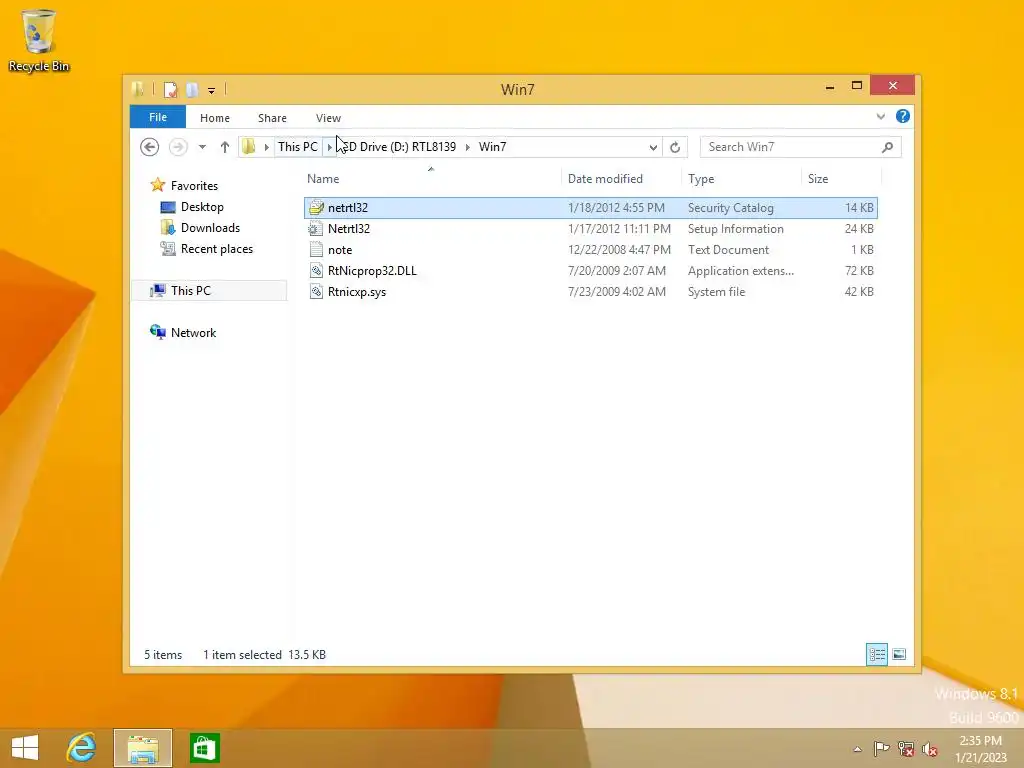The width and height of the screenshot is (1024, 768).
Task: Click the network status tray icon
Action: [905, 748]
